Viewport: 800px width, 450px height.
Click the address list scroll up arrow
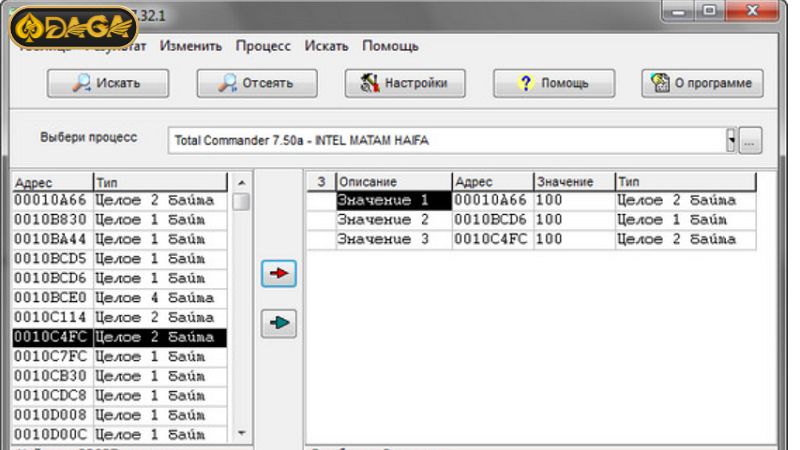pos(241,183)
